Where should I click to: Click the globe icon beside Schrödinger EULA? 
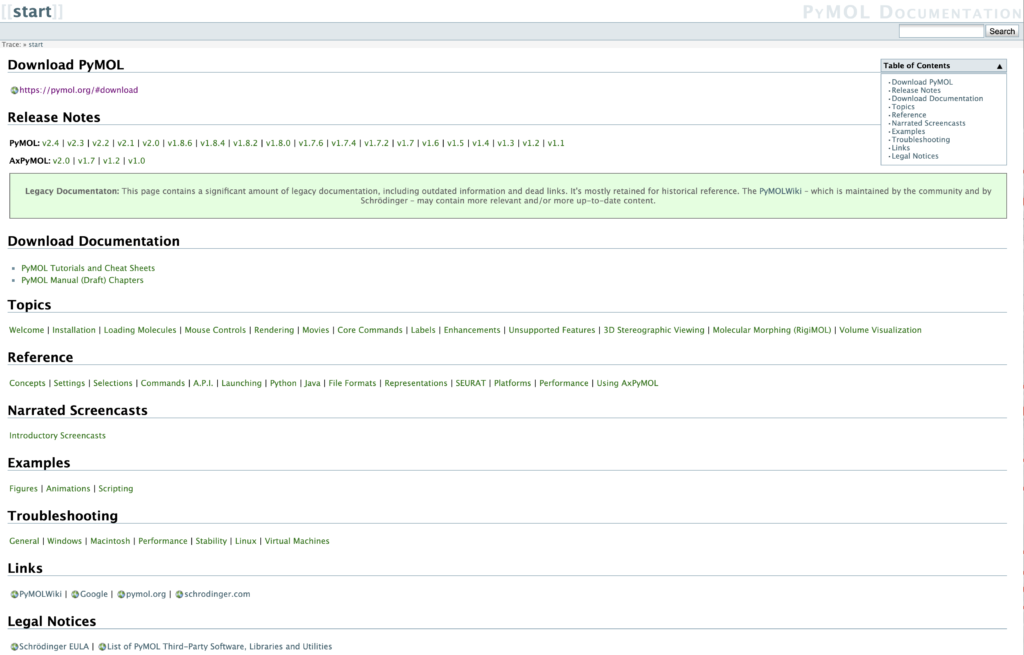pyautogui.click(x=14, y=647)
